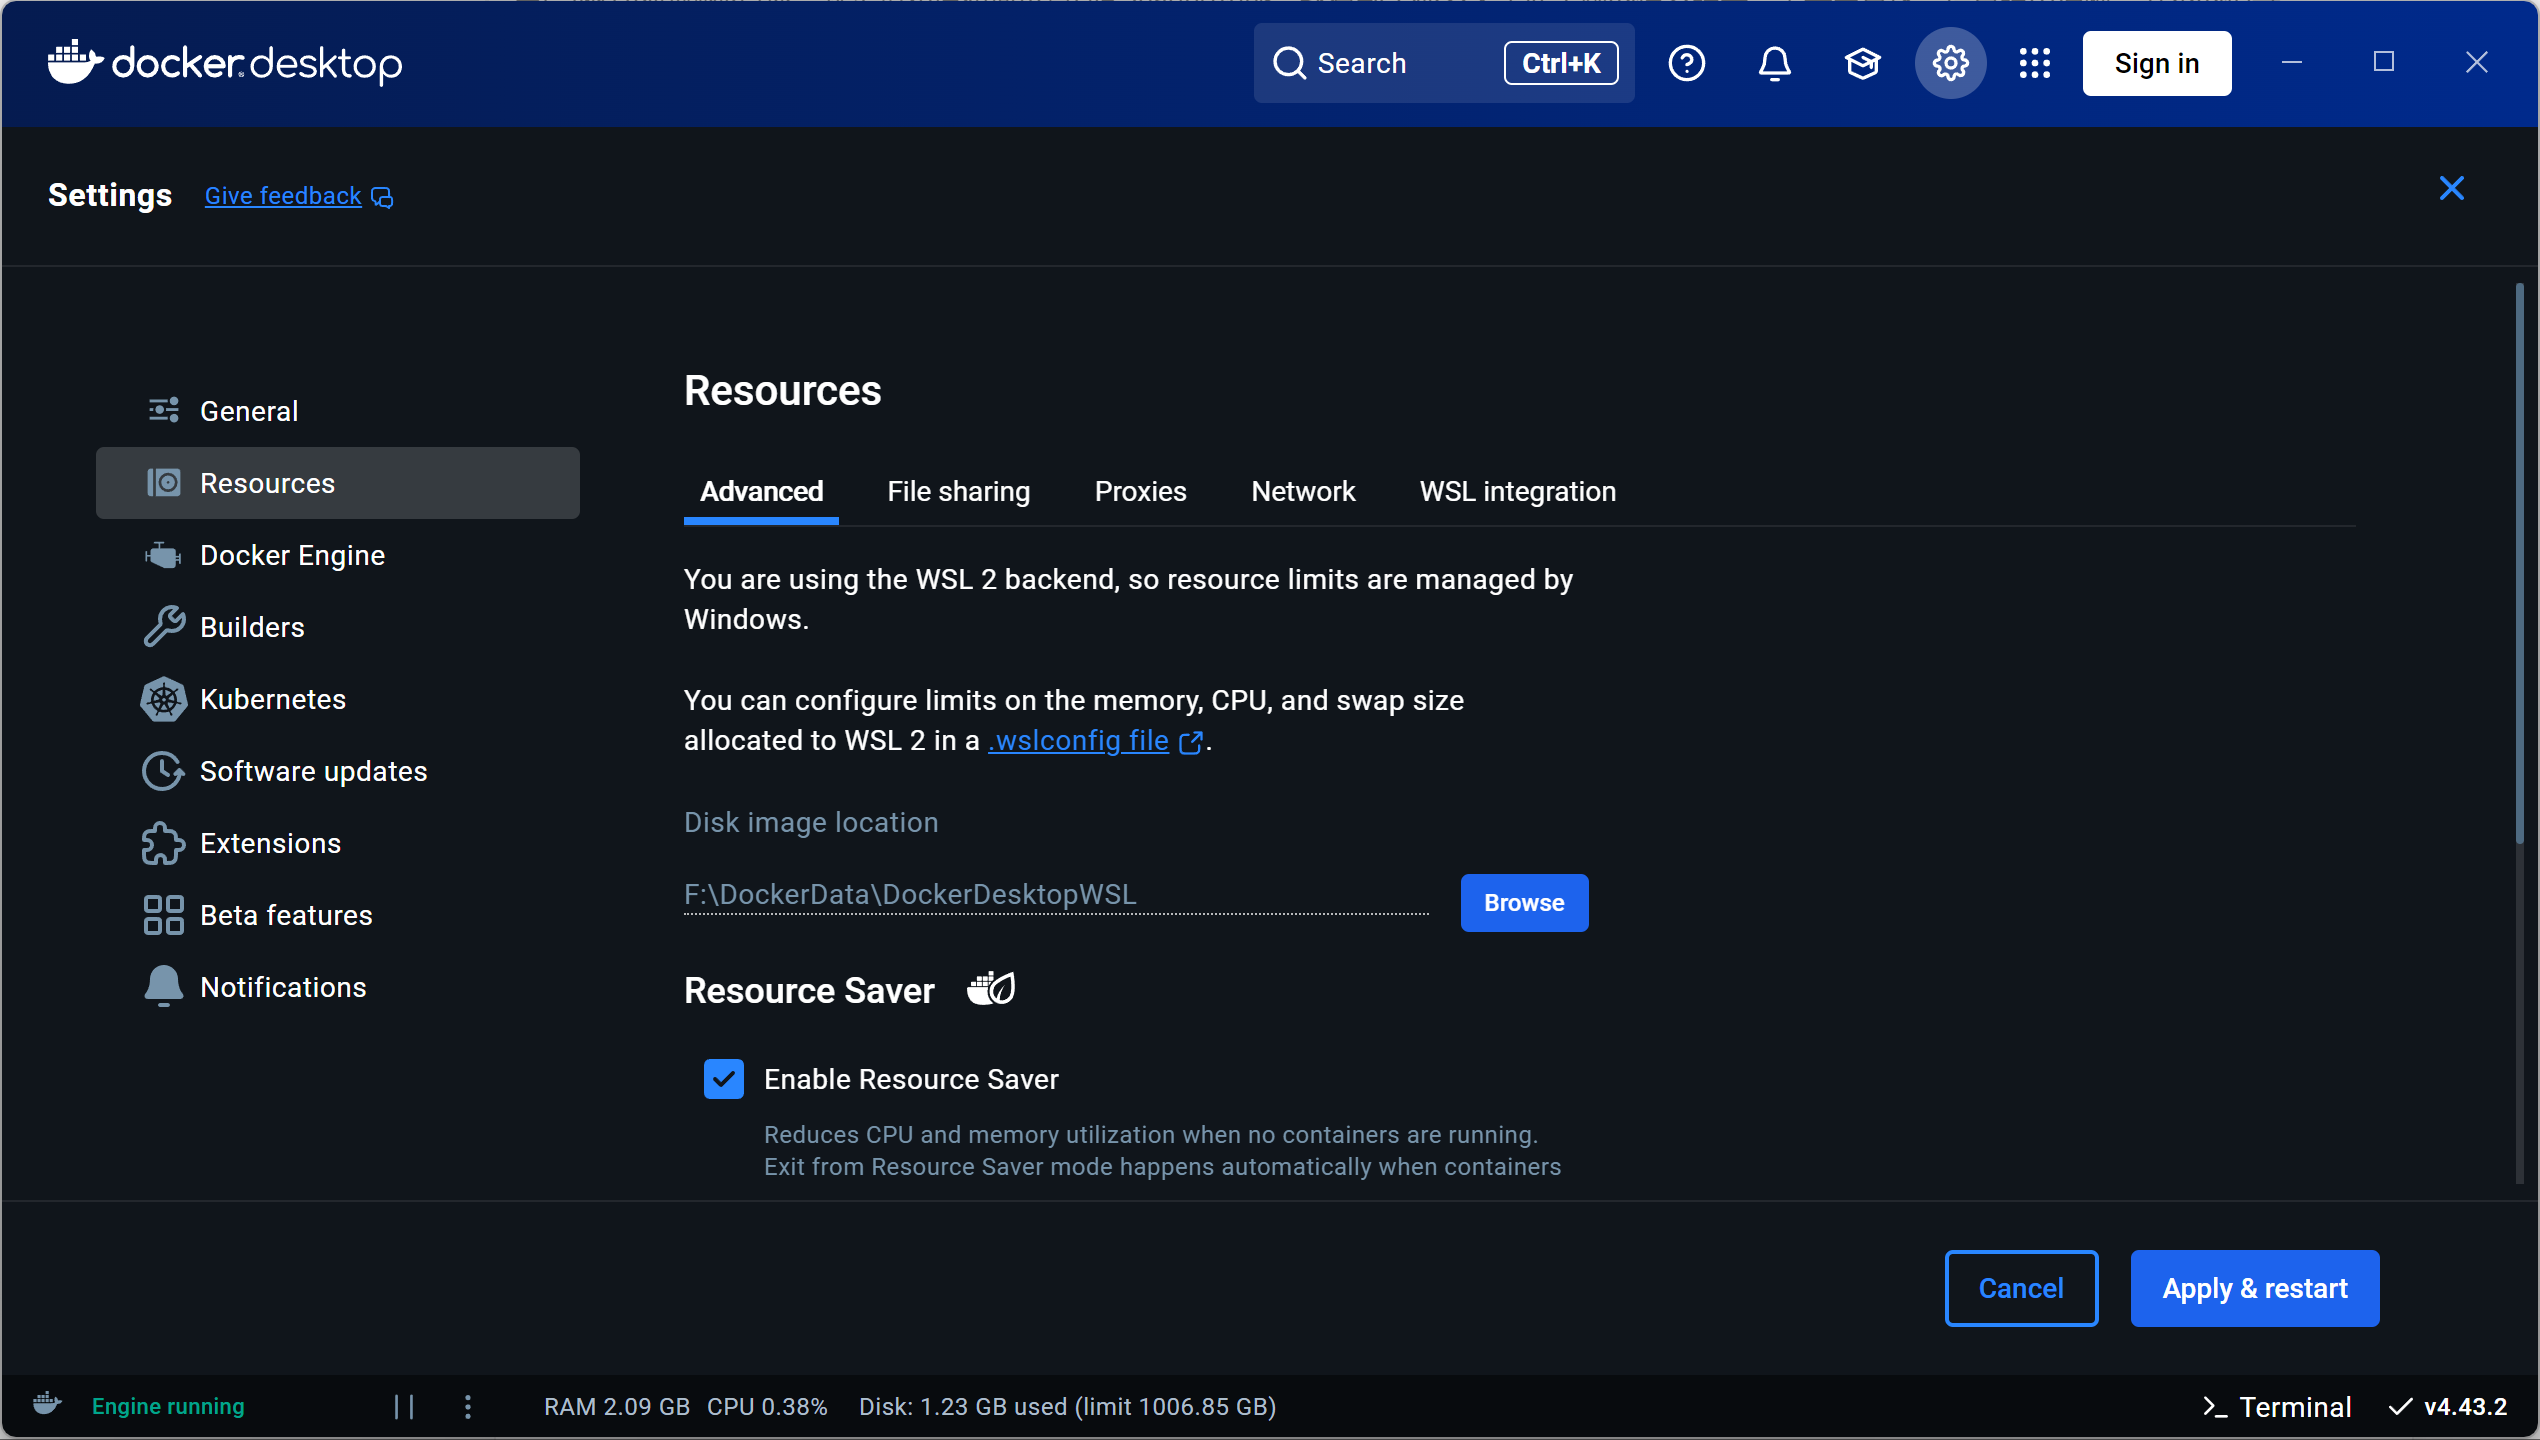Click the Disk: 1.23 GB used readout

pos(1067,1406)
